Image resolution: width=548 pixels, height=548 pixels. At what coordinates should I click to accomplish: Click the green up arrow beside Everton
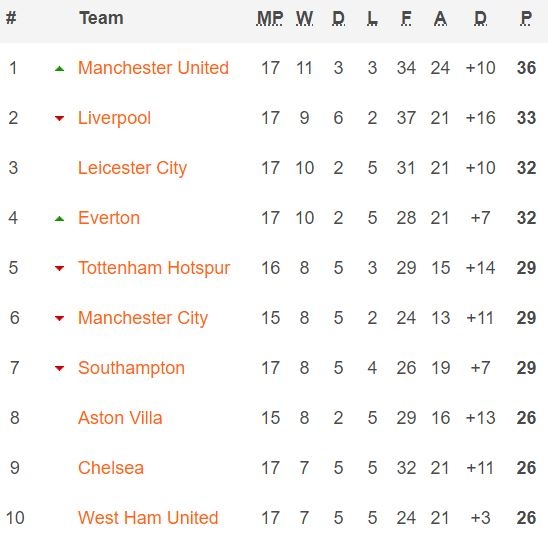pyautogui.click(x=59, y=219)
